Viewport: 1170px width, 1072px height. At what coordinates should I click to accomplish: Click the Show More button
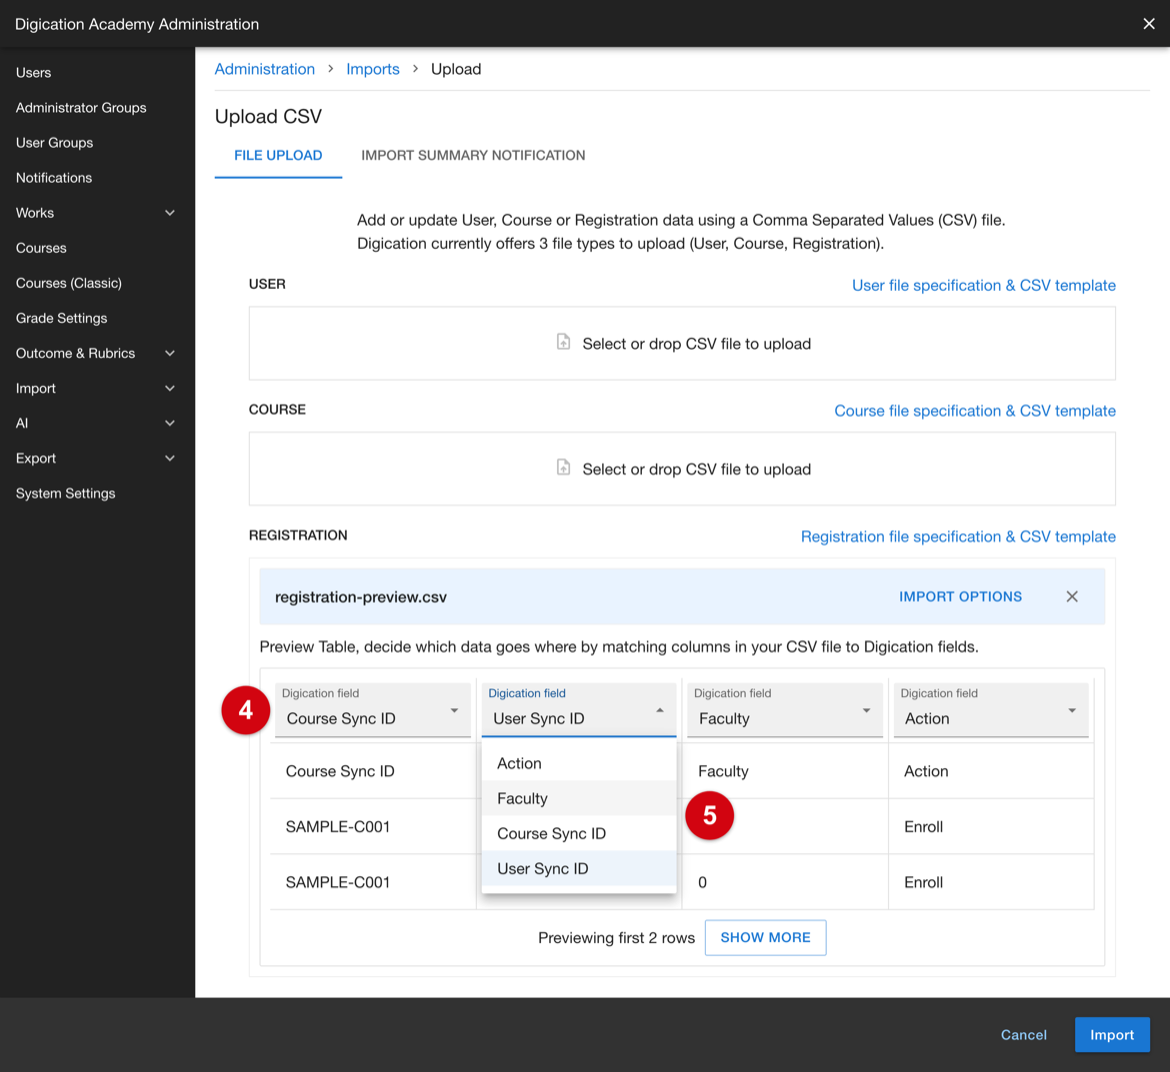765,937
